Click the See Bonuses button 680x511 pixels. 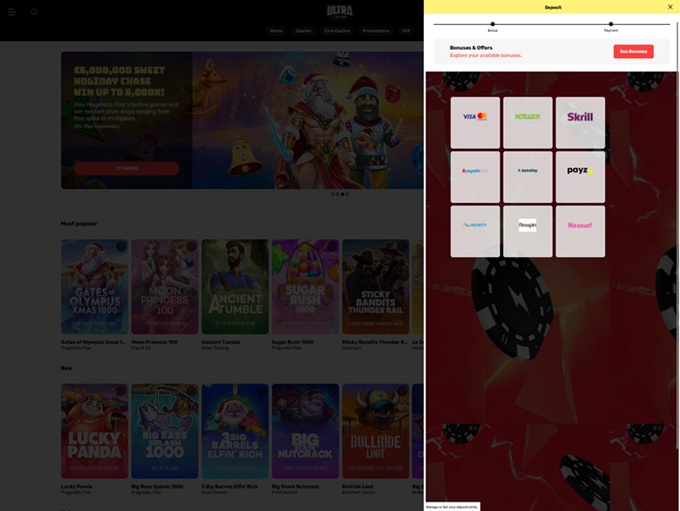[x=633, y=51]
